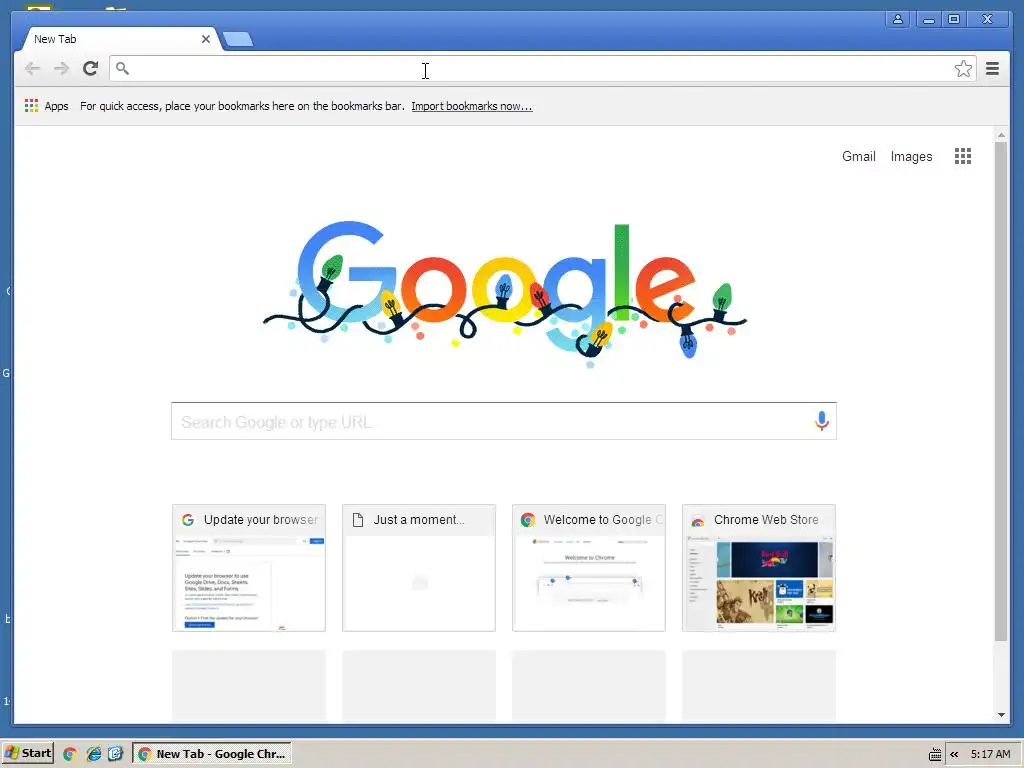Minimize the Chrome window
This screenshot has width=1024, height=768.
(928, 19)
